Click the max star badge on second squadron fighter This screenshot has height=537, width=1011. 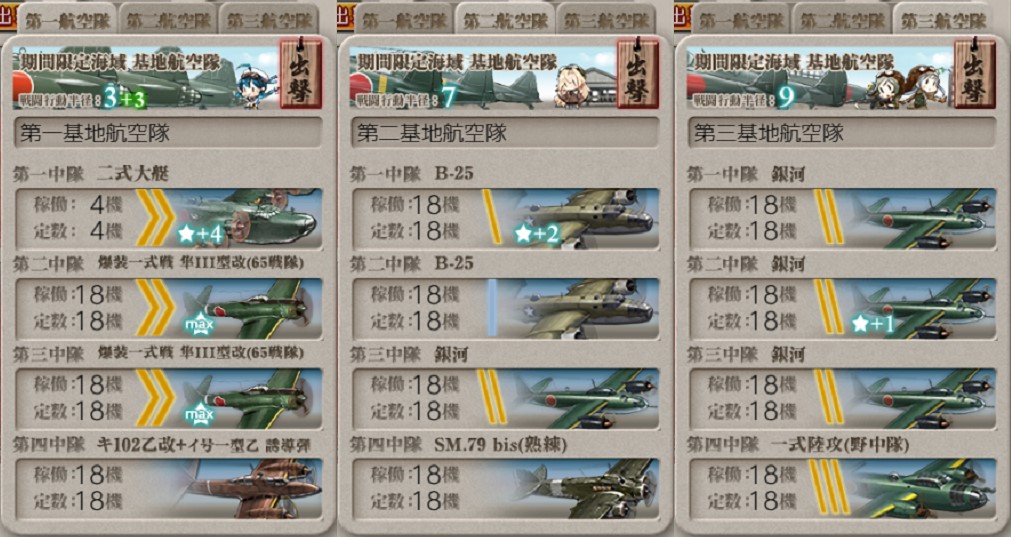click(199, 324)
